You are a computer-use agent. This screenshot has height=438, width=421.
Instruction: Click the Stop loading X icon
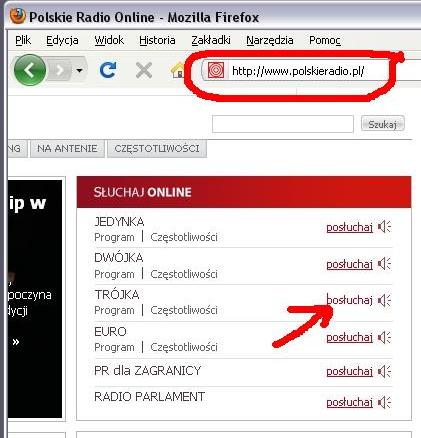144,70
